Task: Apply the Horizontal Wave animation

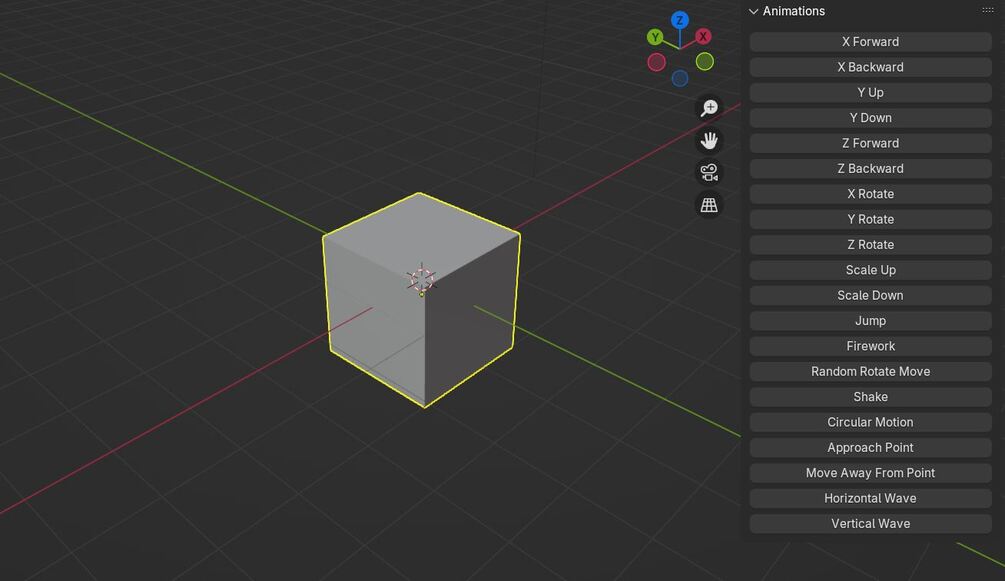Action: 870,498
